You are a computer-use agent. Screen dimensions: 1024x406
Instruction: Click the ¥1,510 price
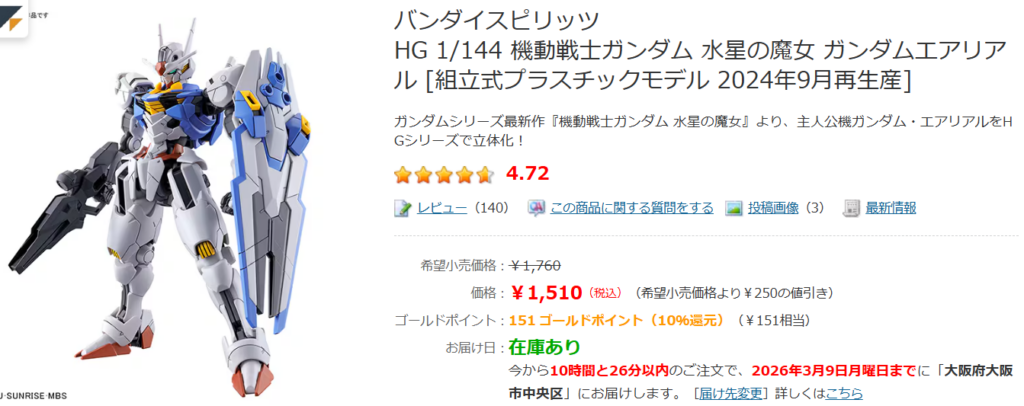tap(547, 292)
